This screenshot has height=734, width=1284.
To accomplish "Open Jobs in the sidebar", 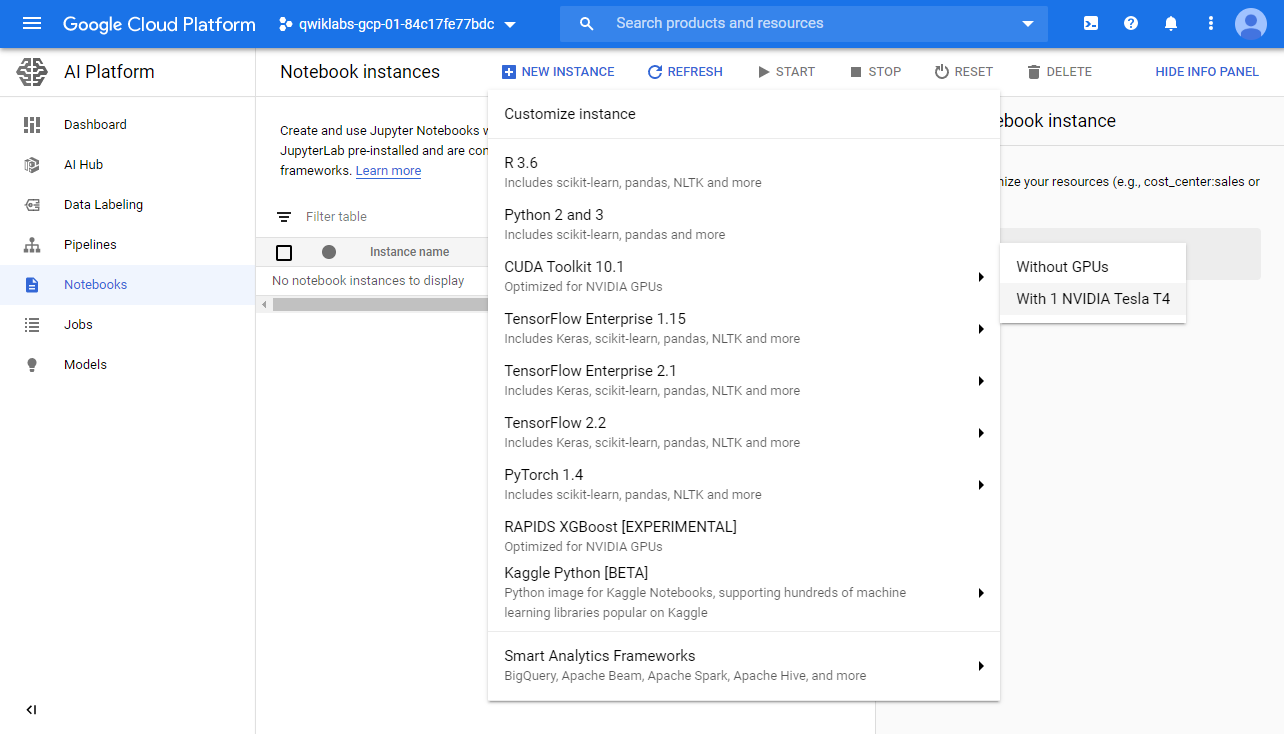I will pyautogui.click(x=127, y=325).
